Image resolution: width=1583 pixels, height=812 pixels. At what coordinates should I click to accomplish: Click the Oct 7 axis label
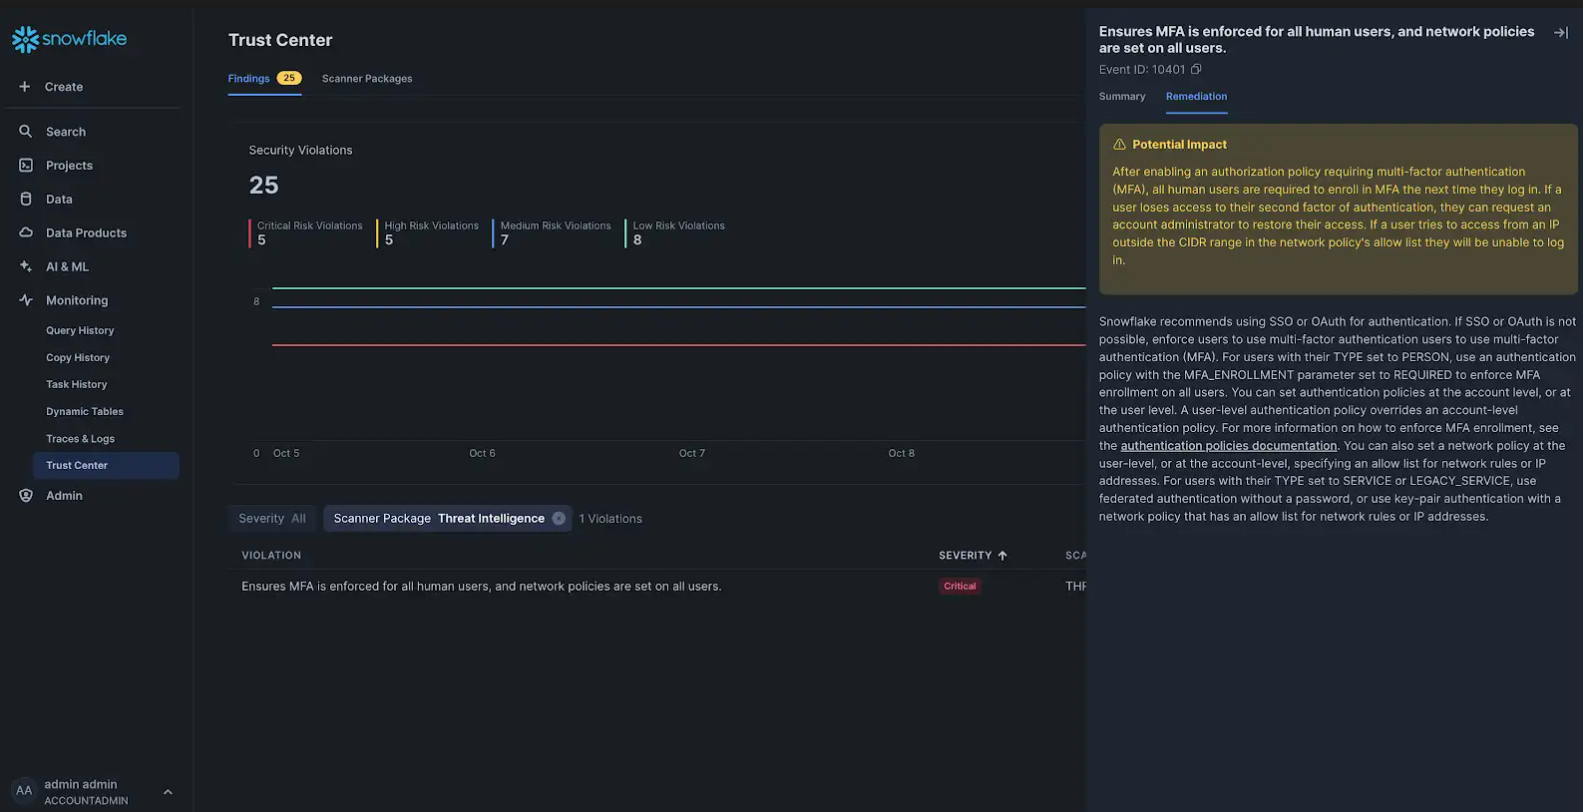(692, 453)
